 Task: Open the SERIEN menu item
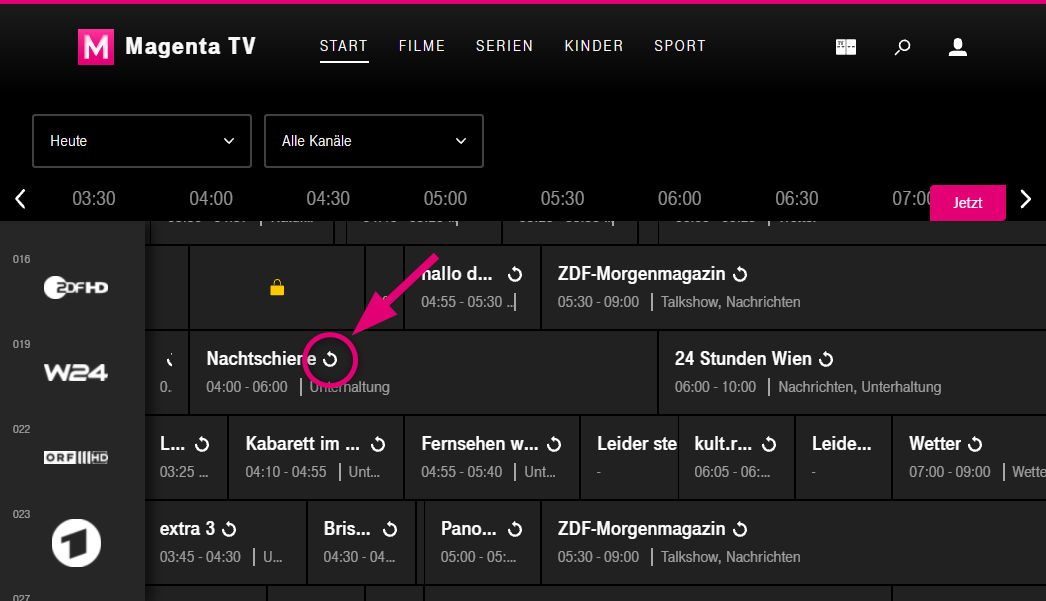pyautogui.click(x=505, y=46)
